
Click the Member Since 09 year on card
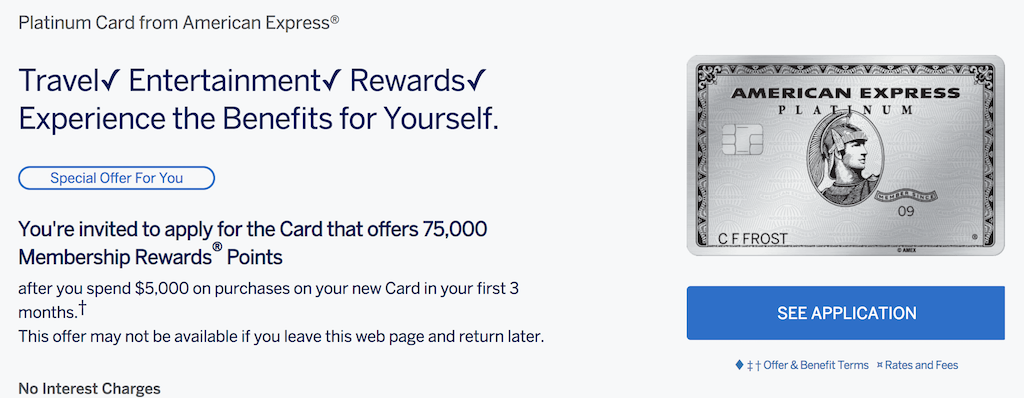click(x=905, y=212)
